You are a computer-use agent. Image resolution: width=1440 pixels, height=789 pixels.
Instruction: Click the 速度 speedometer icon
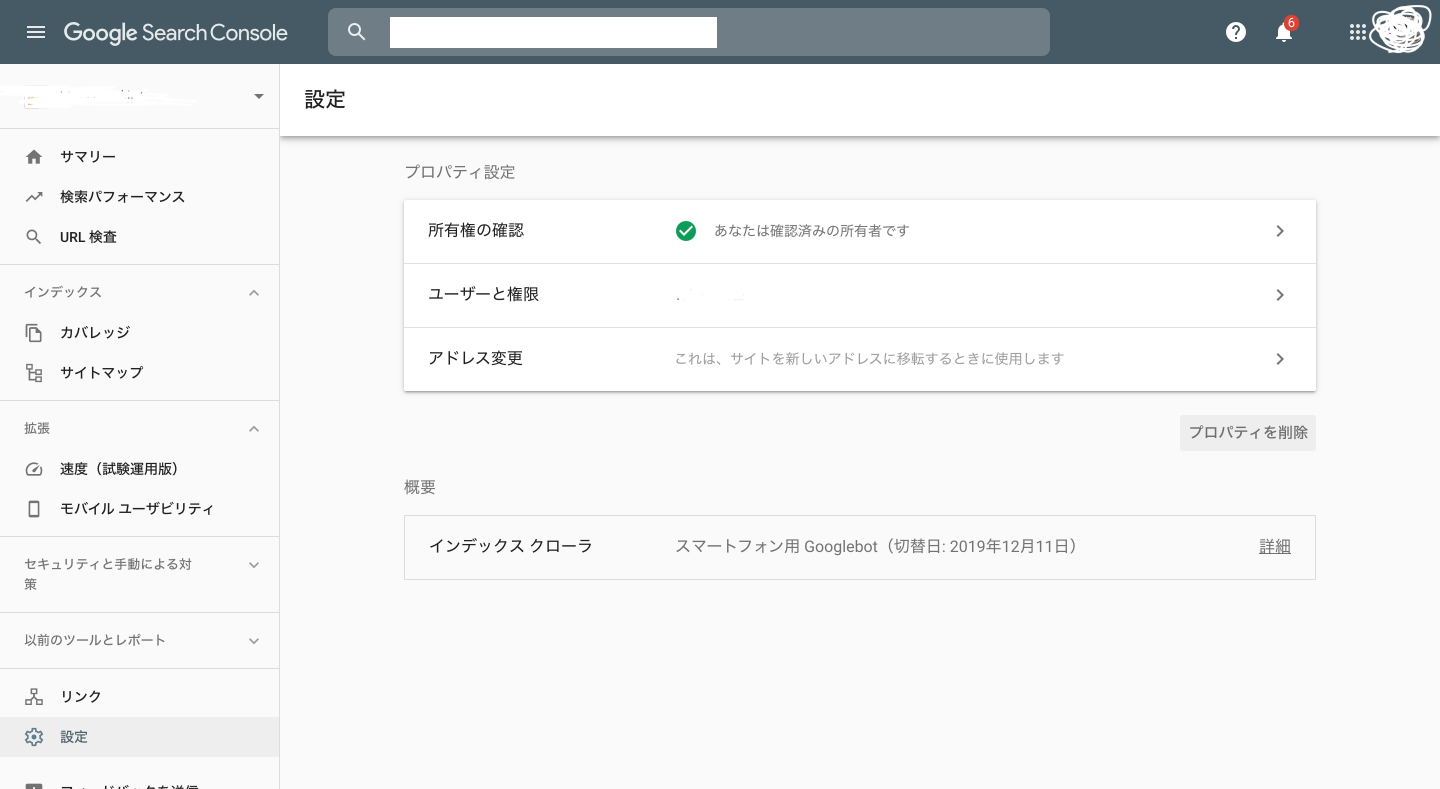(x=34, y=469)
